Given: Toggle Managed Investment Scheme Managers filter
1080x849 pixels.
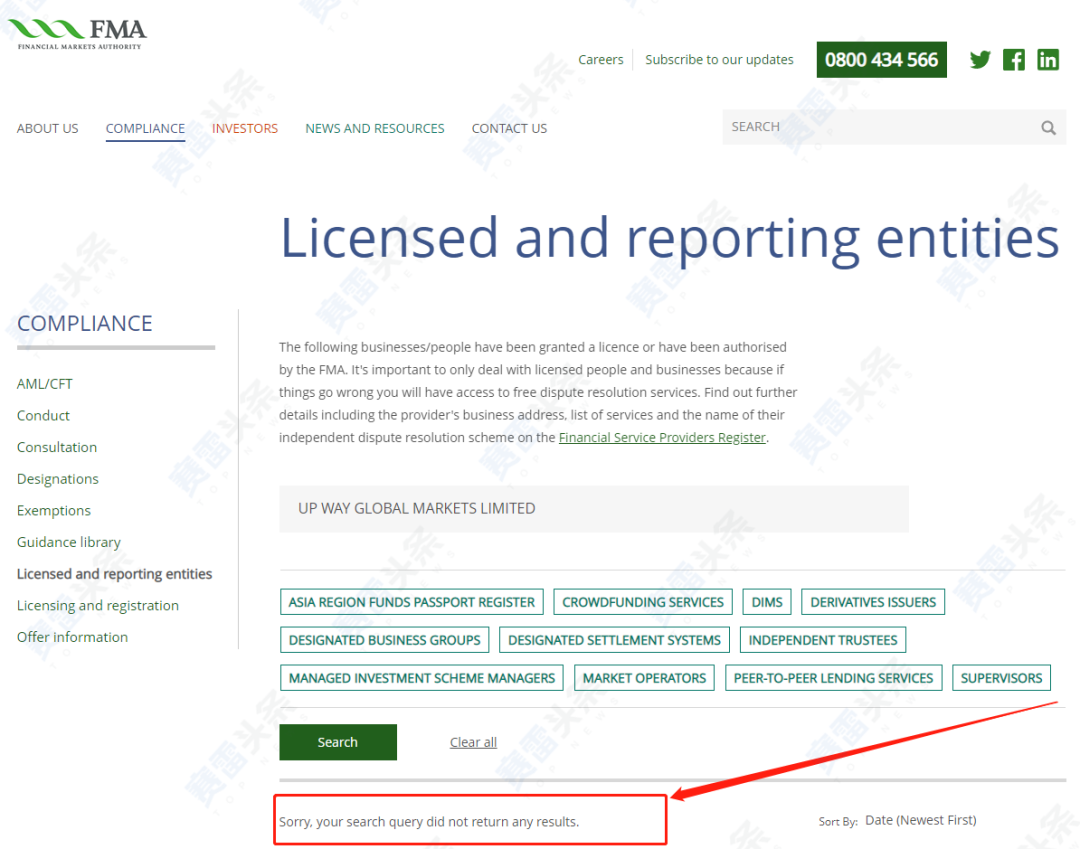Looking at the screenshot, I should 422,678.
